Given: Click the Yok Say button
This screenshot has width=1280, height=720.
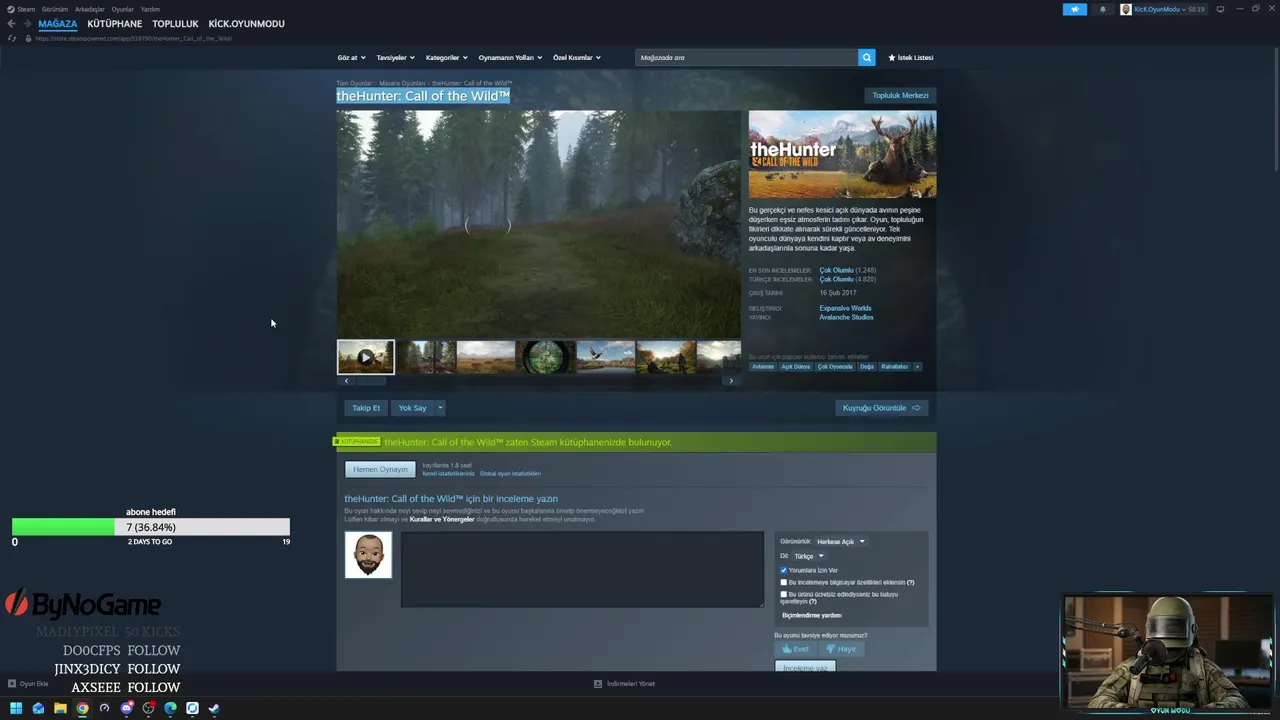Looking at the screenshot, I should click(412, 408).
